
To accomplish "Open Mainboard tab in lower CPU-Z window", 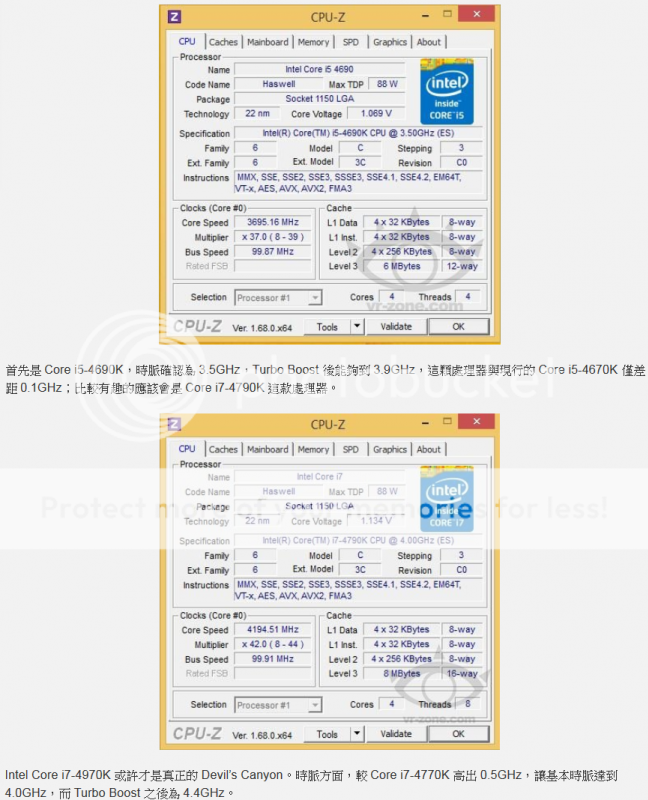I will click(x=268, y=449).
